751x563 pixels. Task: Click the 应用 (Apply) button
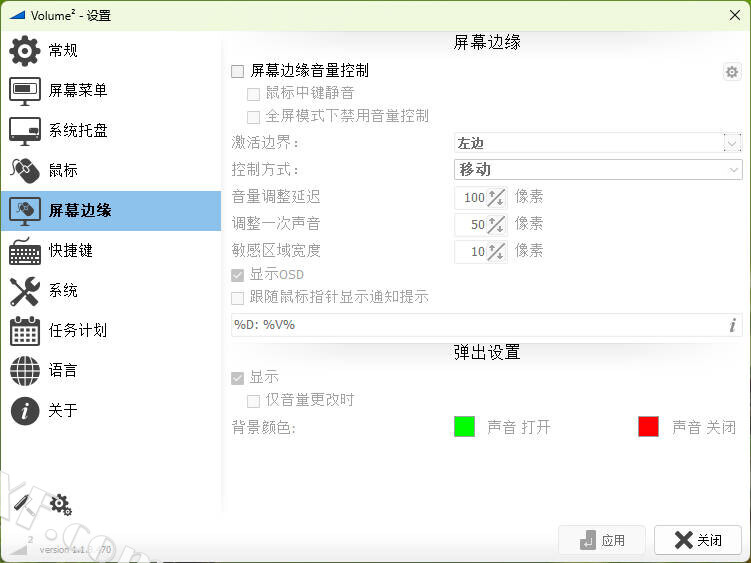[602, 540]
